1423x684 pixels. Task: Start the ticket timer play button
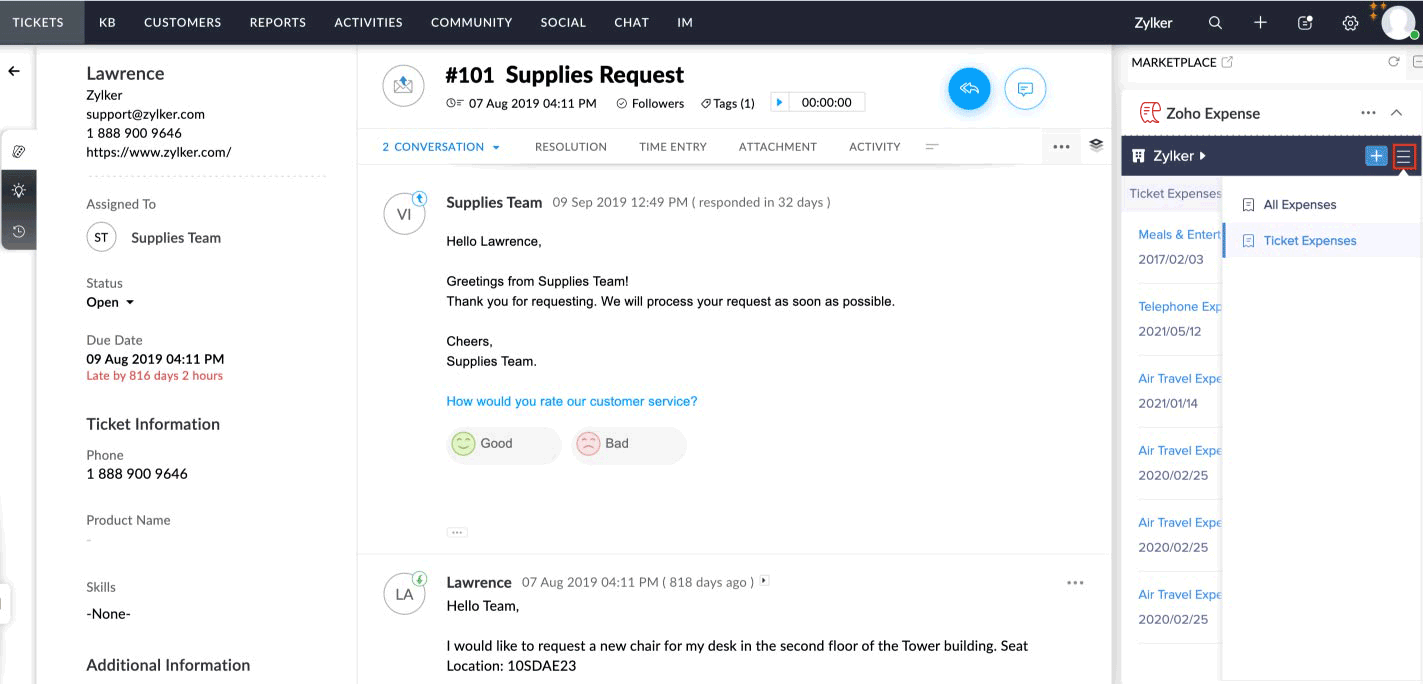(780, 102)
